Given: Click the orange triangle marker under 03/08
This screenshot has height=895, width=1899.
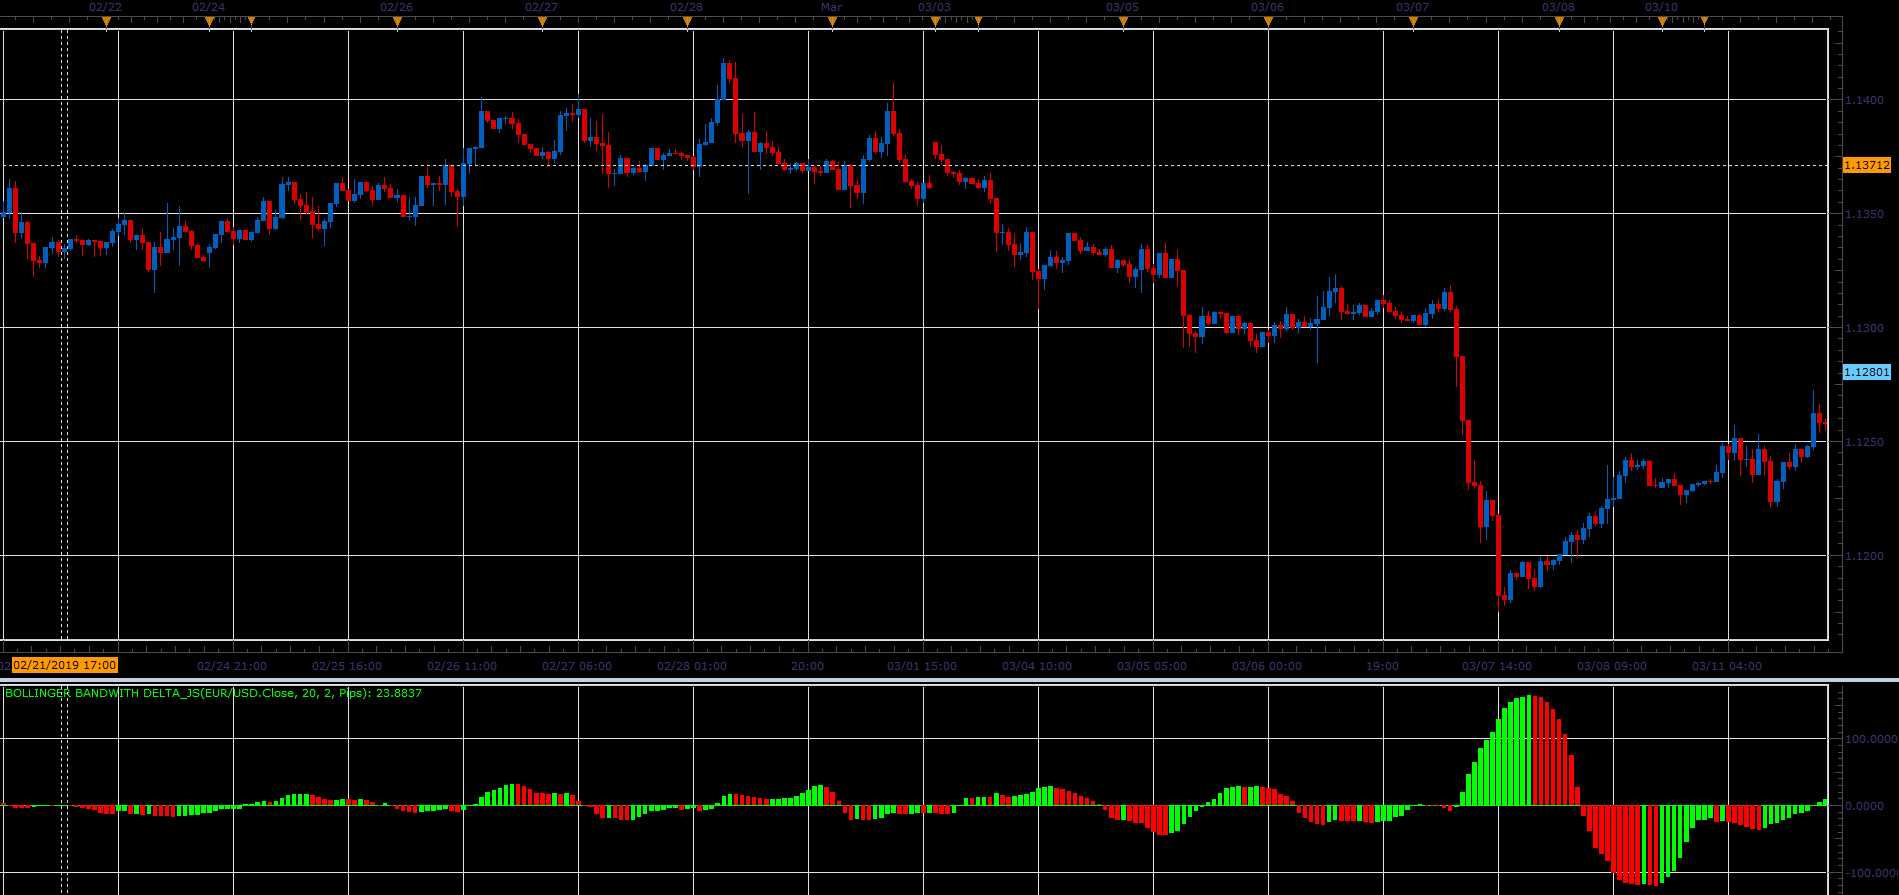Looking at the screenshot, I should point(1559,21).
